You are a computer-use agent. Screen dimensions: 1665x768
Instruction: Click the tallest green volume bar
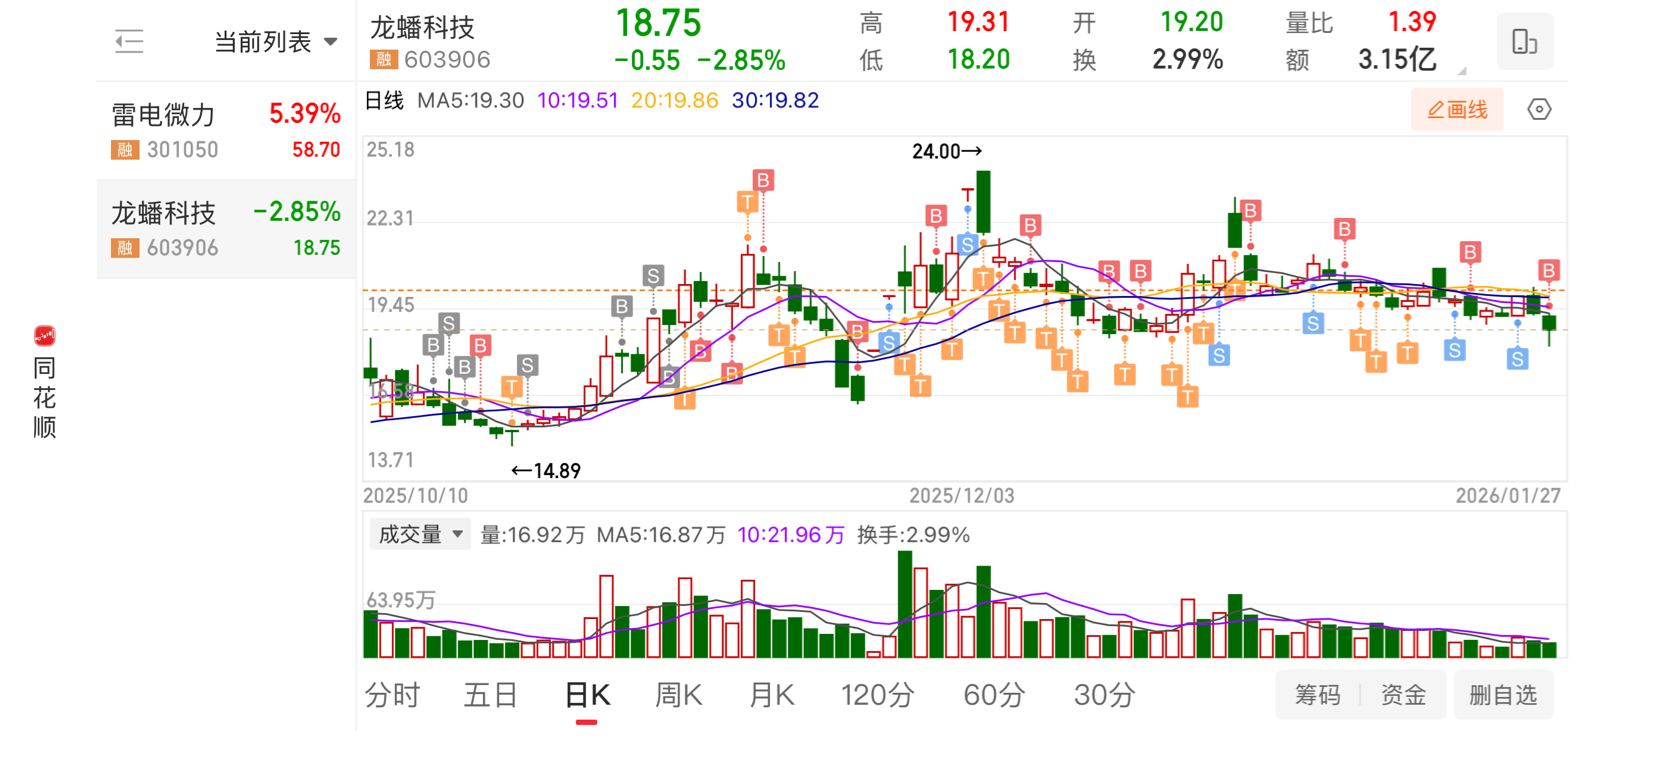pyautogui.click(x=905, y=604)
